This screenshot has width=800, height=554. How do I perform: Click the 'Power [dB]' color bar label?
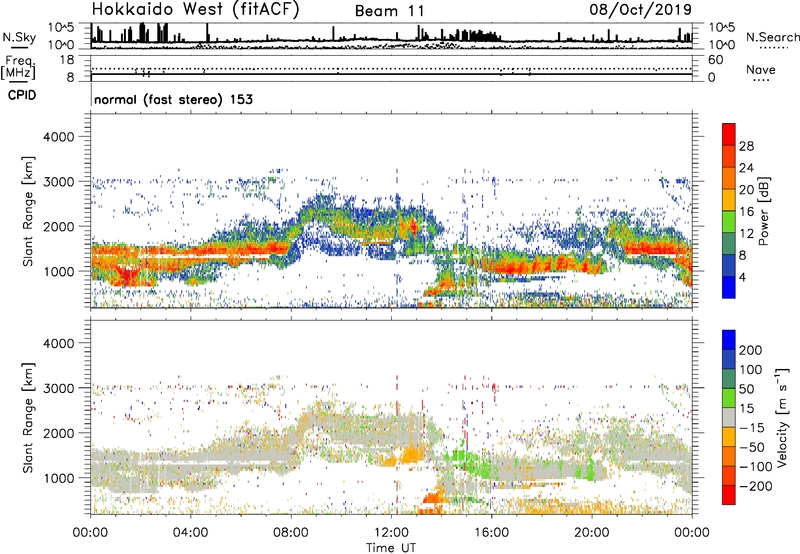pos(763,211)
